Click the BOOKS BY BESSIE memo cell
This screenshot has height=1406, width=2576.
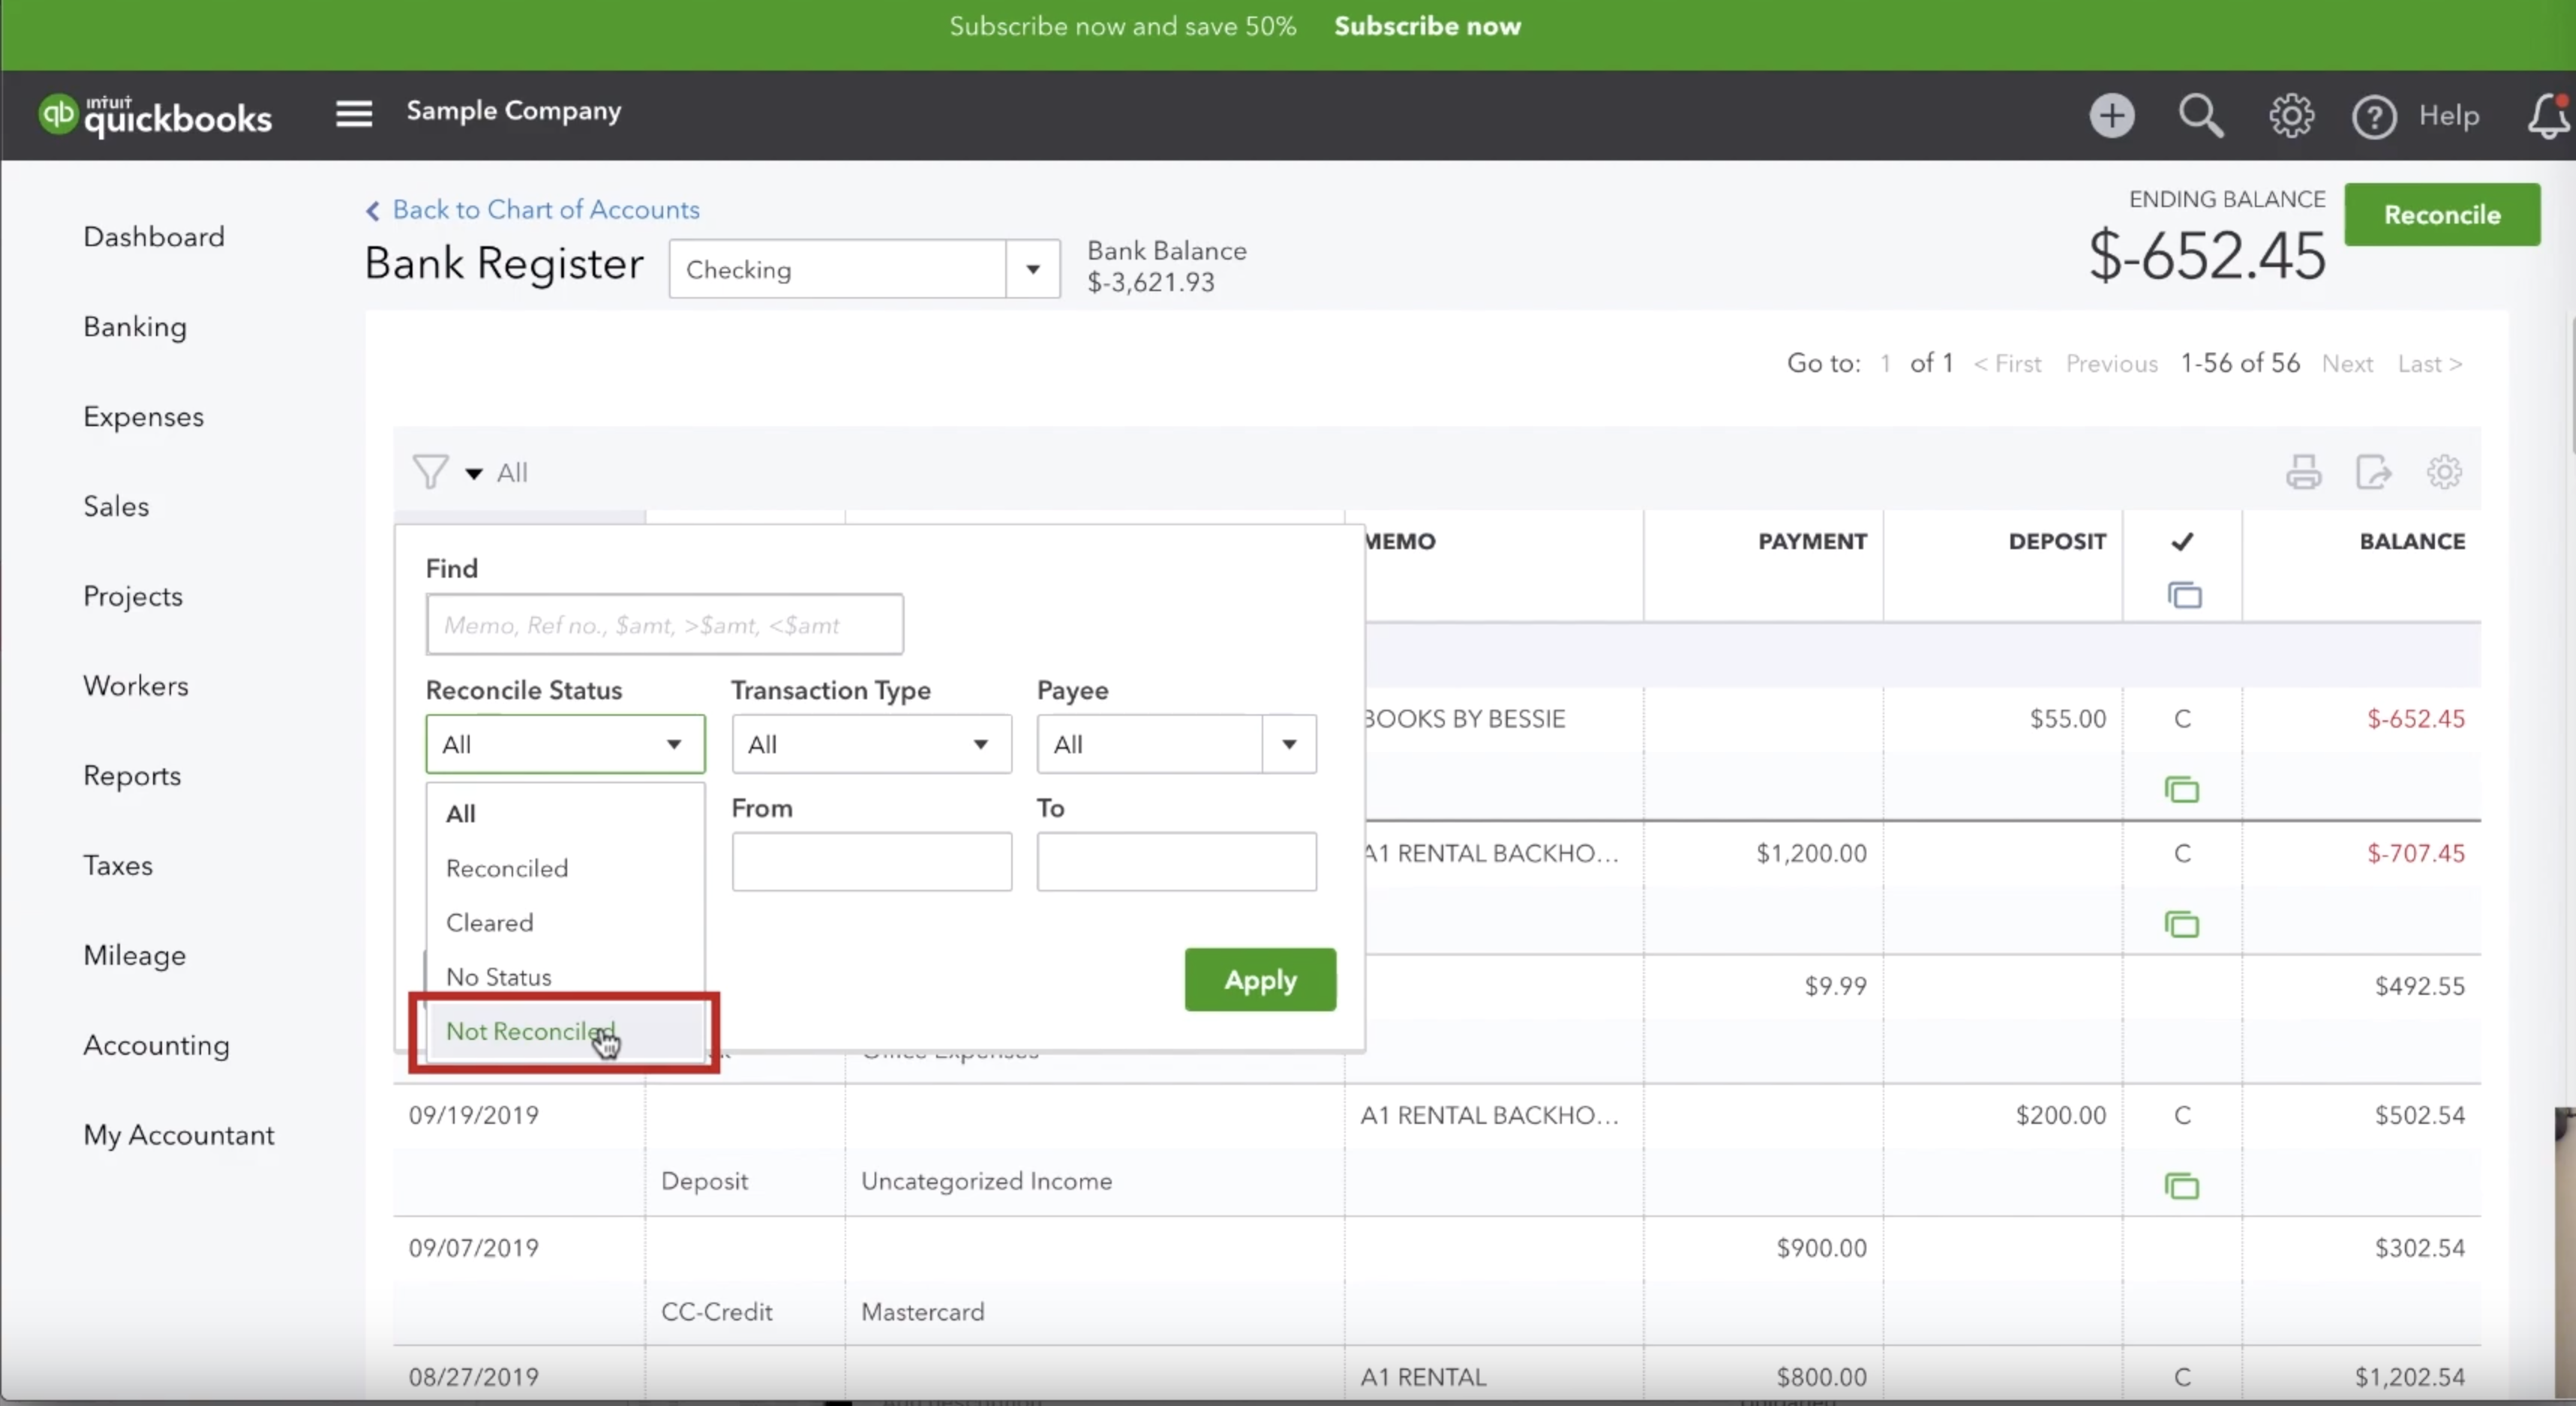[1465, 719]
